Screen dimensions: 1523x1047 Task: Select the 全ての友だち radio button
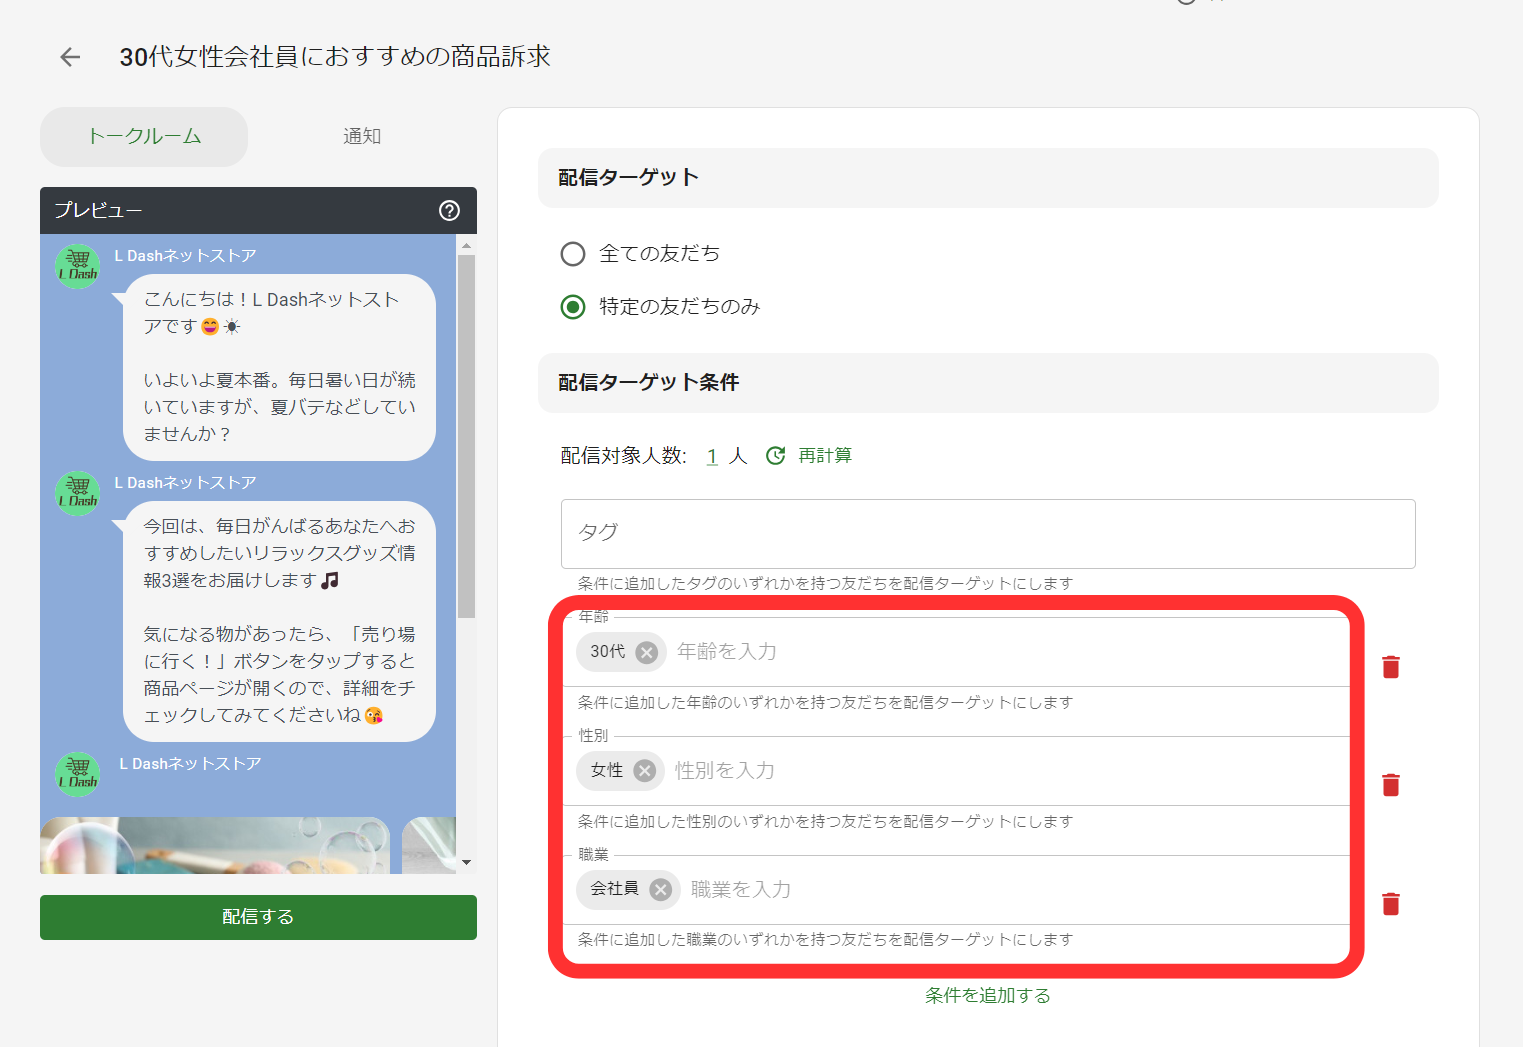click(572, 254)
